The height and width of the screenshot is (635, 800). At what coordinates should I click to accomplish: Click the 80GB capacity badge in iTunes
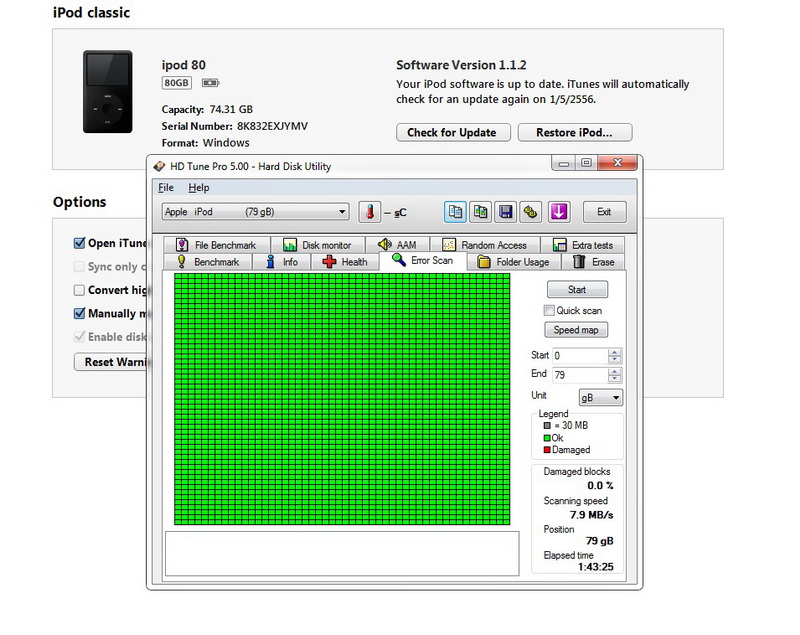[x=177, y=83]
